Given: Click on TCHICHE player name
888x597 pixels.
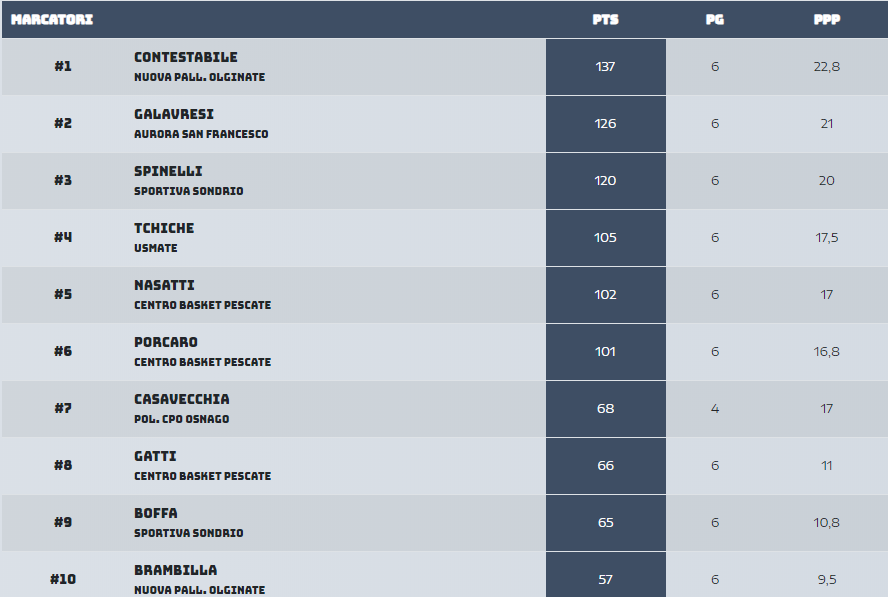Looking at the screenshot, I should click(x=164, y=228).
